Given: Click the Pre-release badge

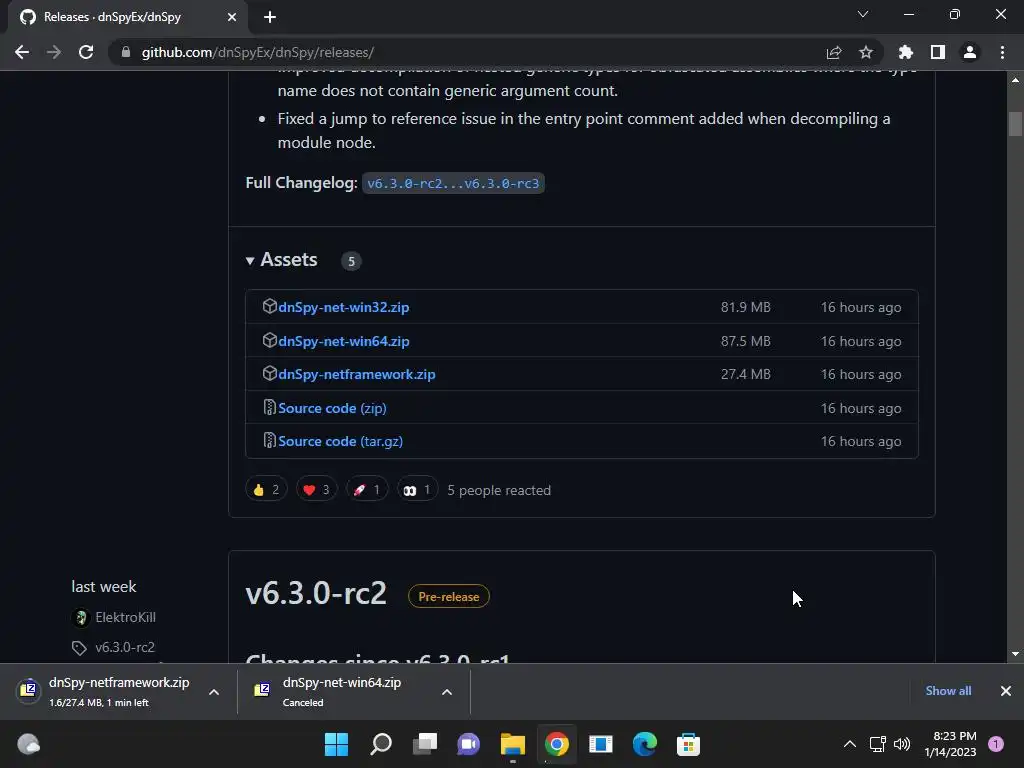Looking at the screenshot, I should 449,596.
